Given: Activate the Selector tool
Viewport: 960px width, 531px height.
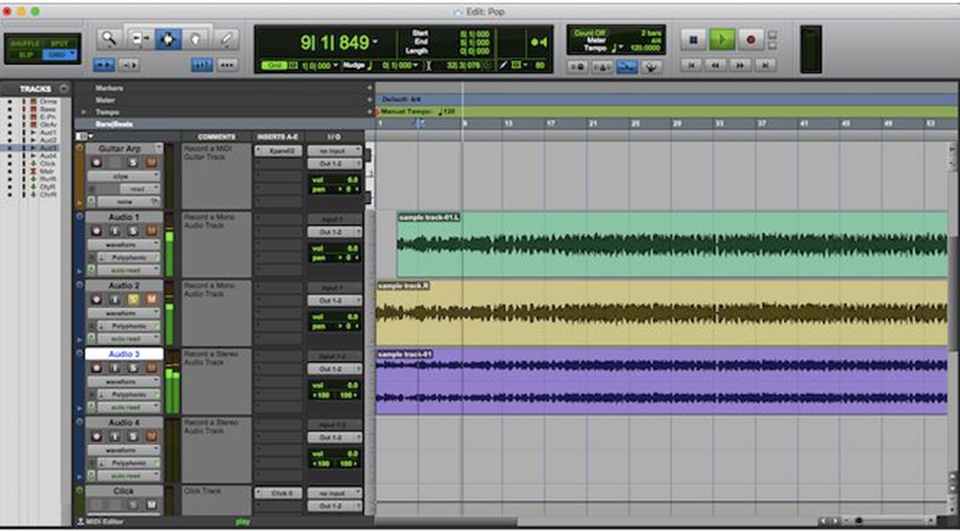Looking at the screenshot, I should click(x=170, y=40).
